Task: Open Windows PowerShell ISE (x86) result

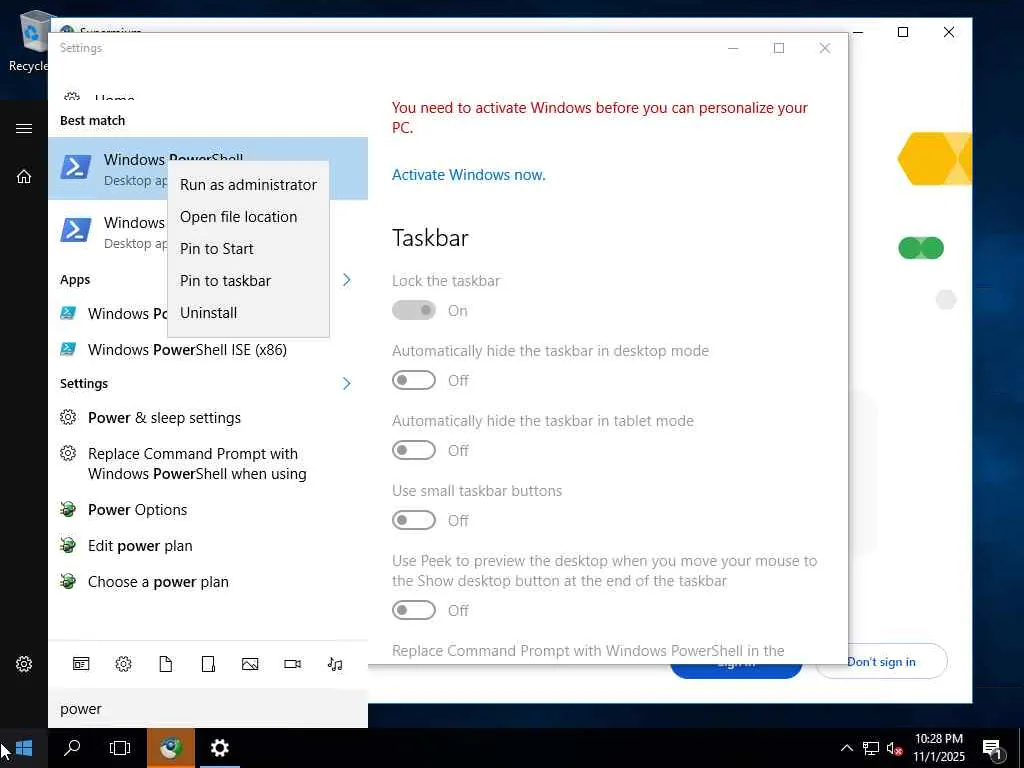Action: pyautogui.click(x=208, y=349)
